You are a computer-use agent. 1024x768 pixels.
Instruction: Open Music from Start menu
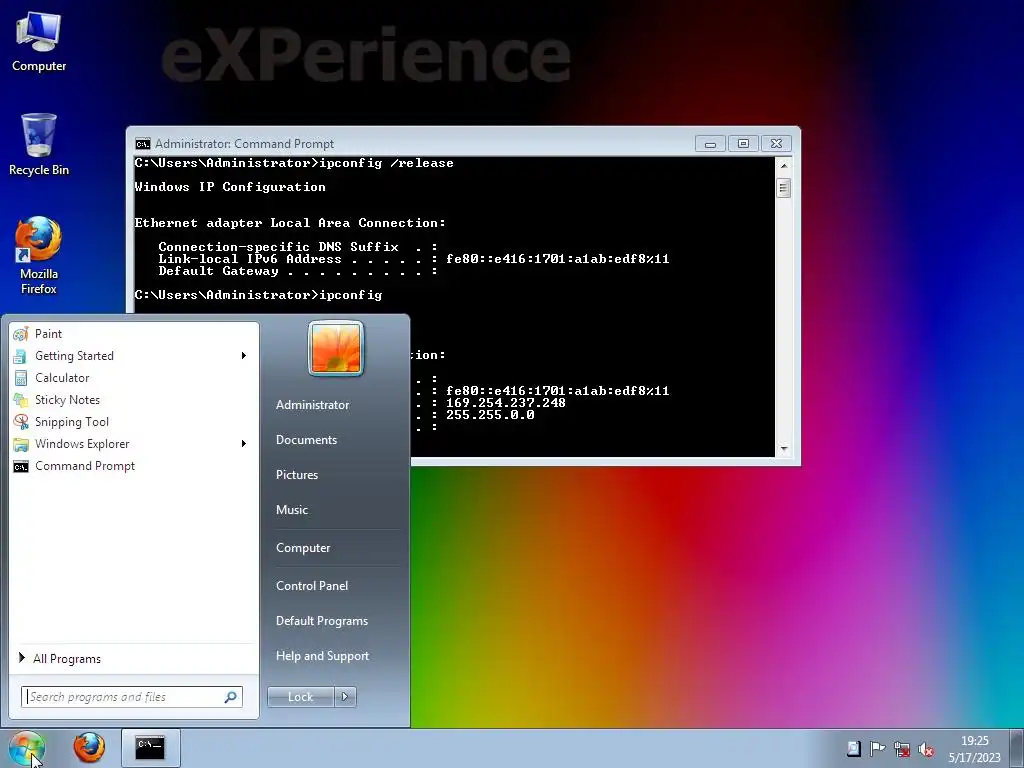coord(291,510)
